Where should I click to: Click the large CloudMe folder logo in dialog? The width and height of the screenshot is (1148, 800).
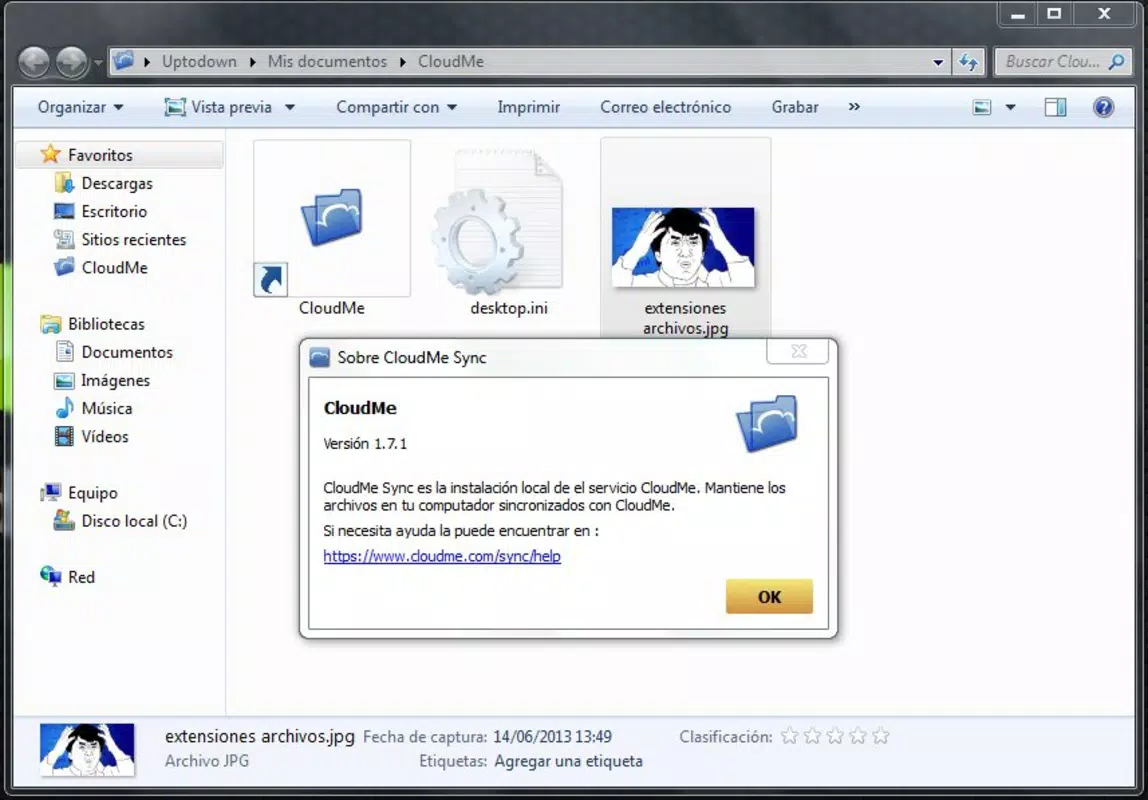[x=767, y=423]
